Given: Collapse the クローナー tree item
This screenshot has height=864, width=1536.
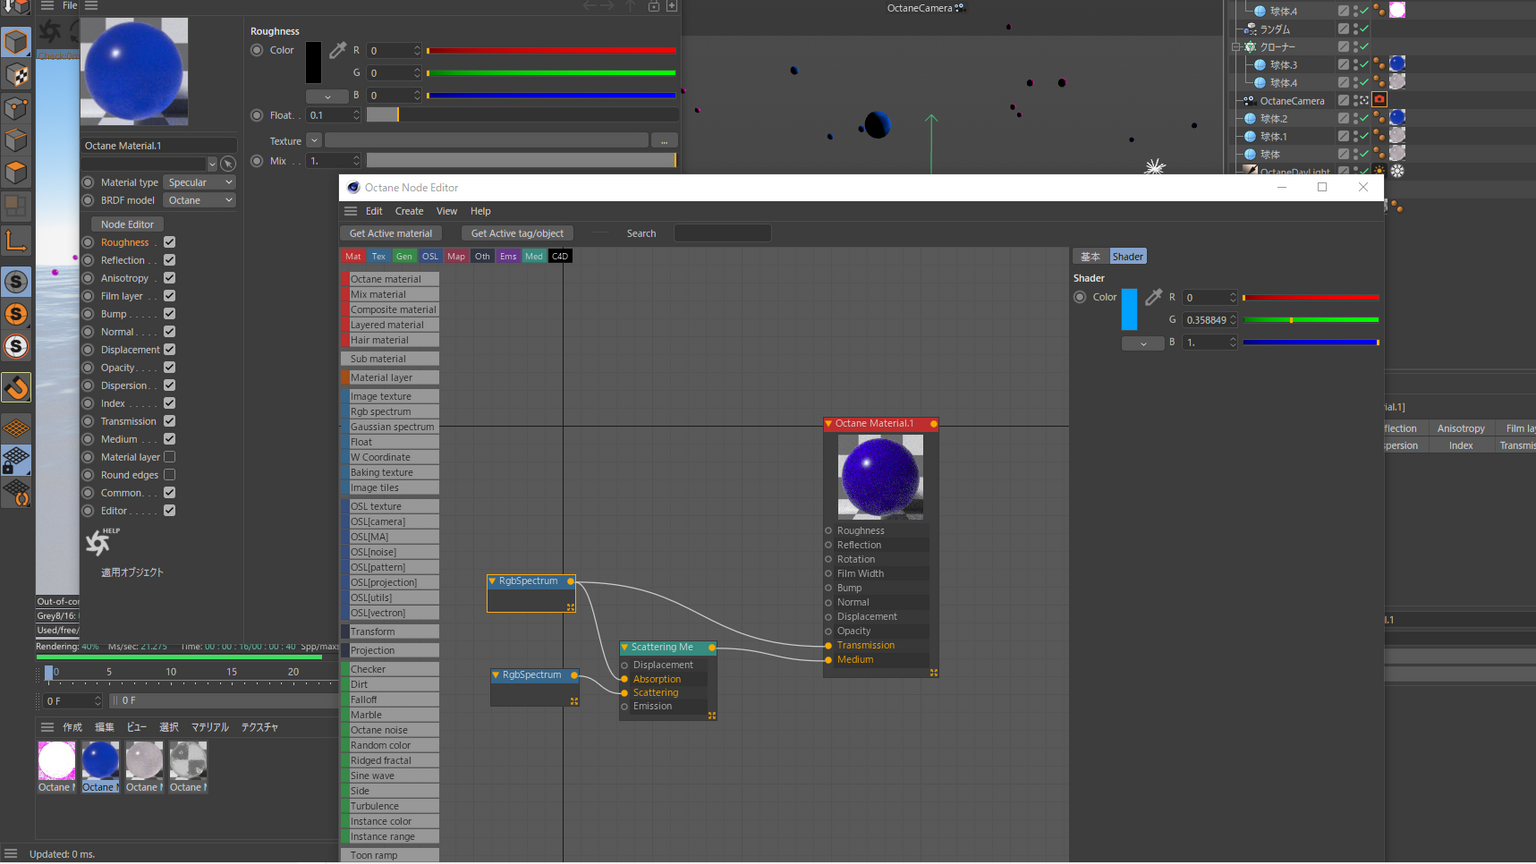Looking at the screenshot, I should pos(1237,47).
